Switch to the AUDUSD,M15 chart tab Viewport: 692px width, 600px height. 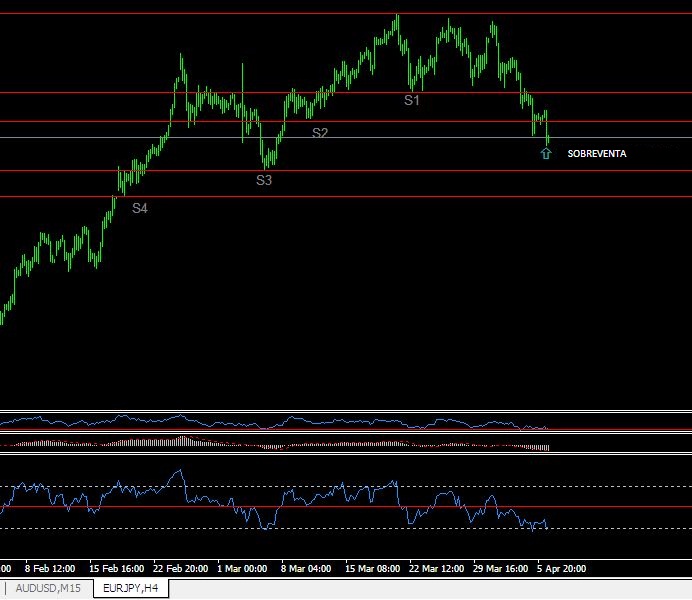48,588
